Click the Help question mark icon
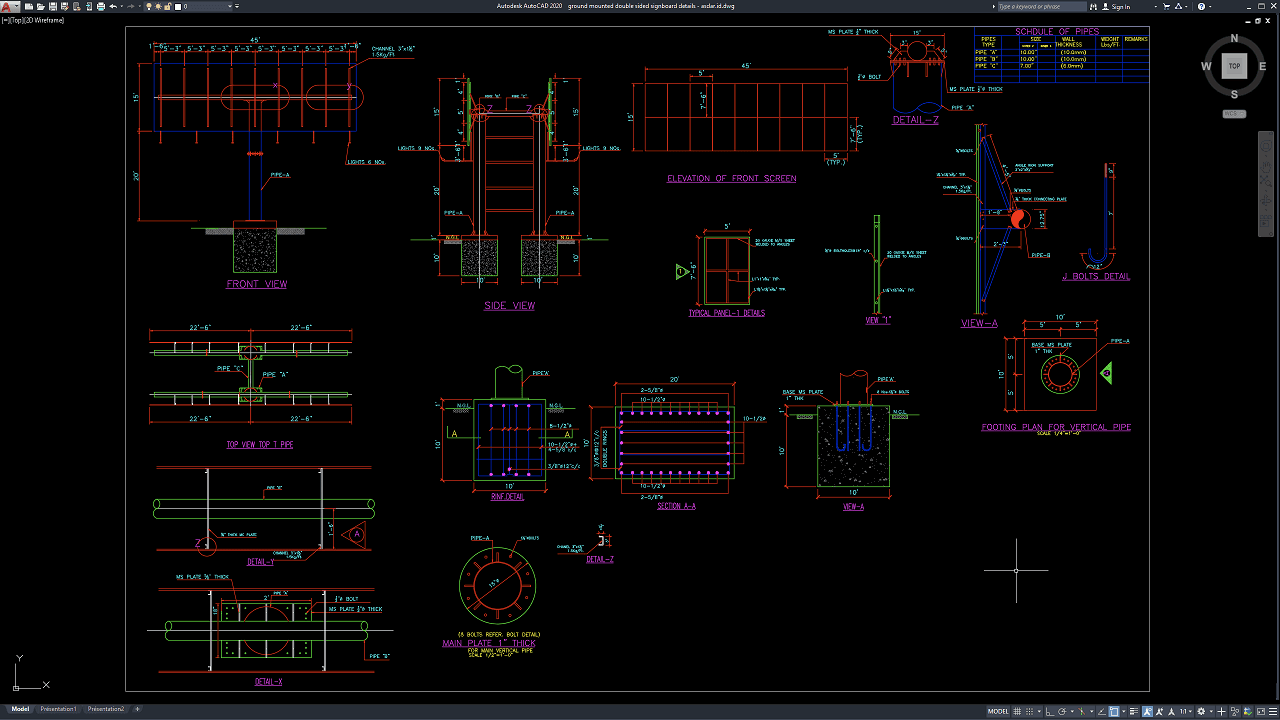 pyautogui.click(x=1201, y=6)
